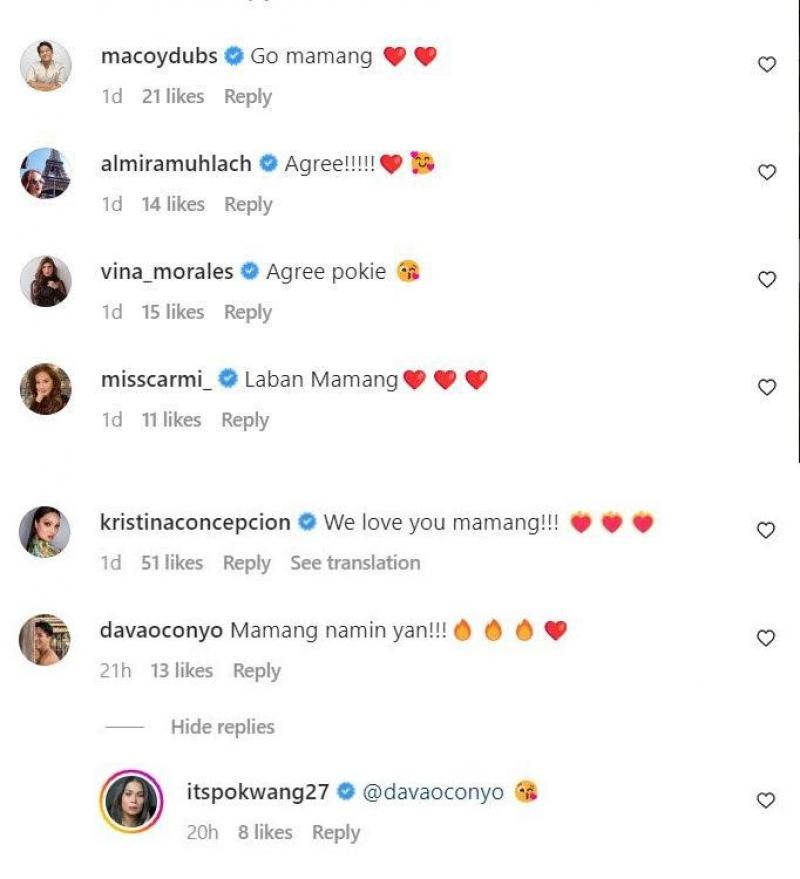Click macoydubs' verified badge
The image size is (800, 879).
[x=232, y=57]
